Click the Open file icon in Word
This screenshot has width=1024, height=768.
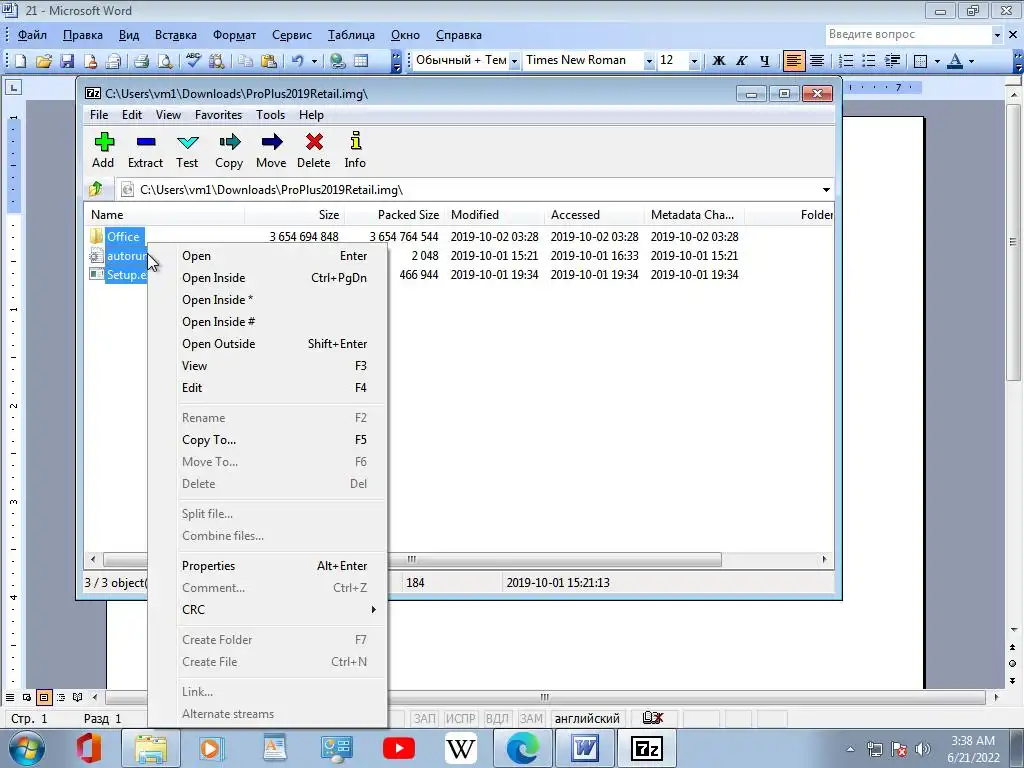pyautogui.click(x=43, y=61)
